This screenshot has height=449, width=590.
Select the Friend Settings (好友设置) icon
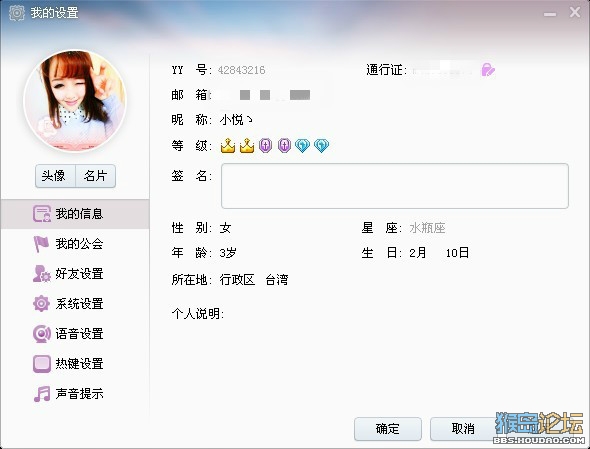point(41,274)
